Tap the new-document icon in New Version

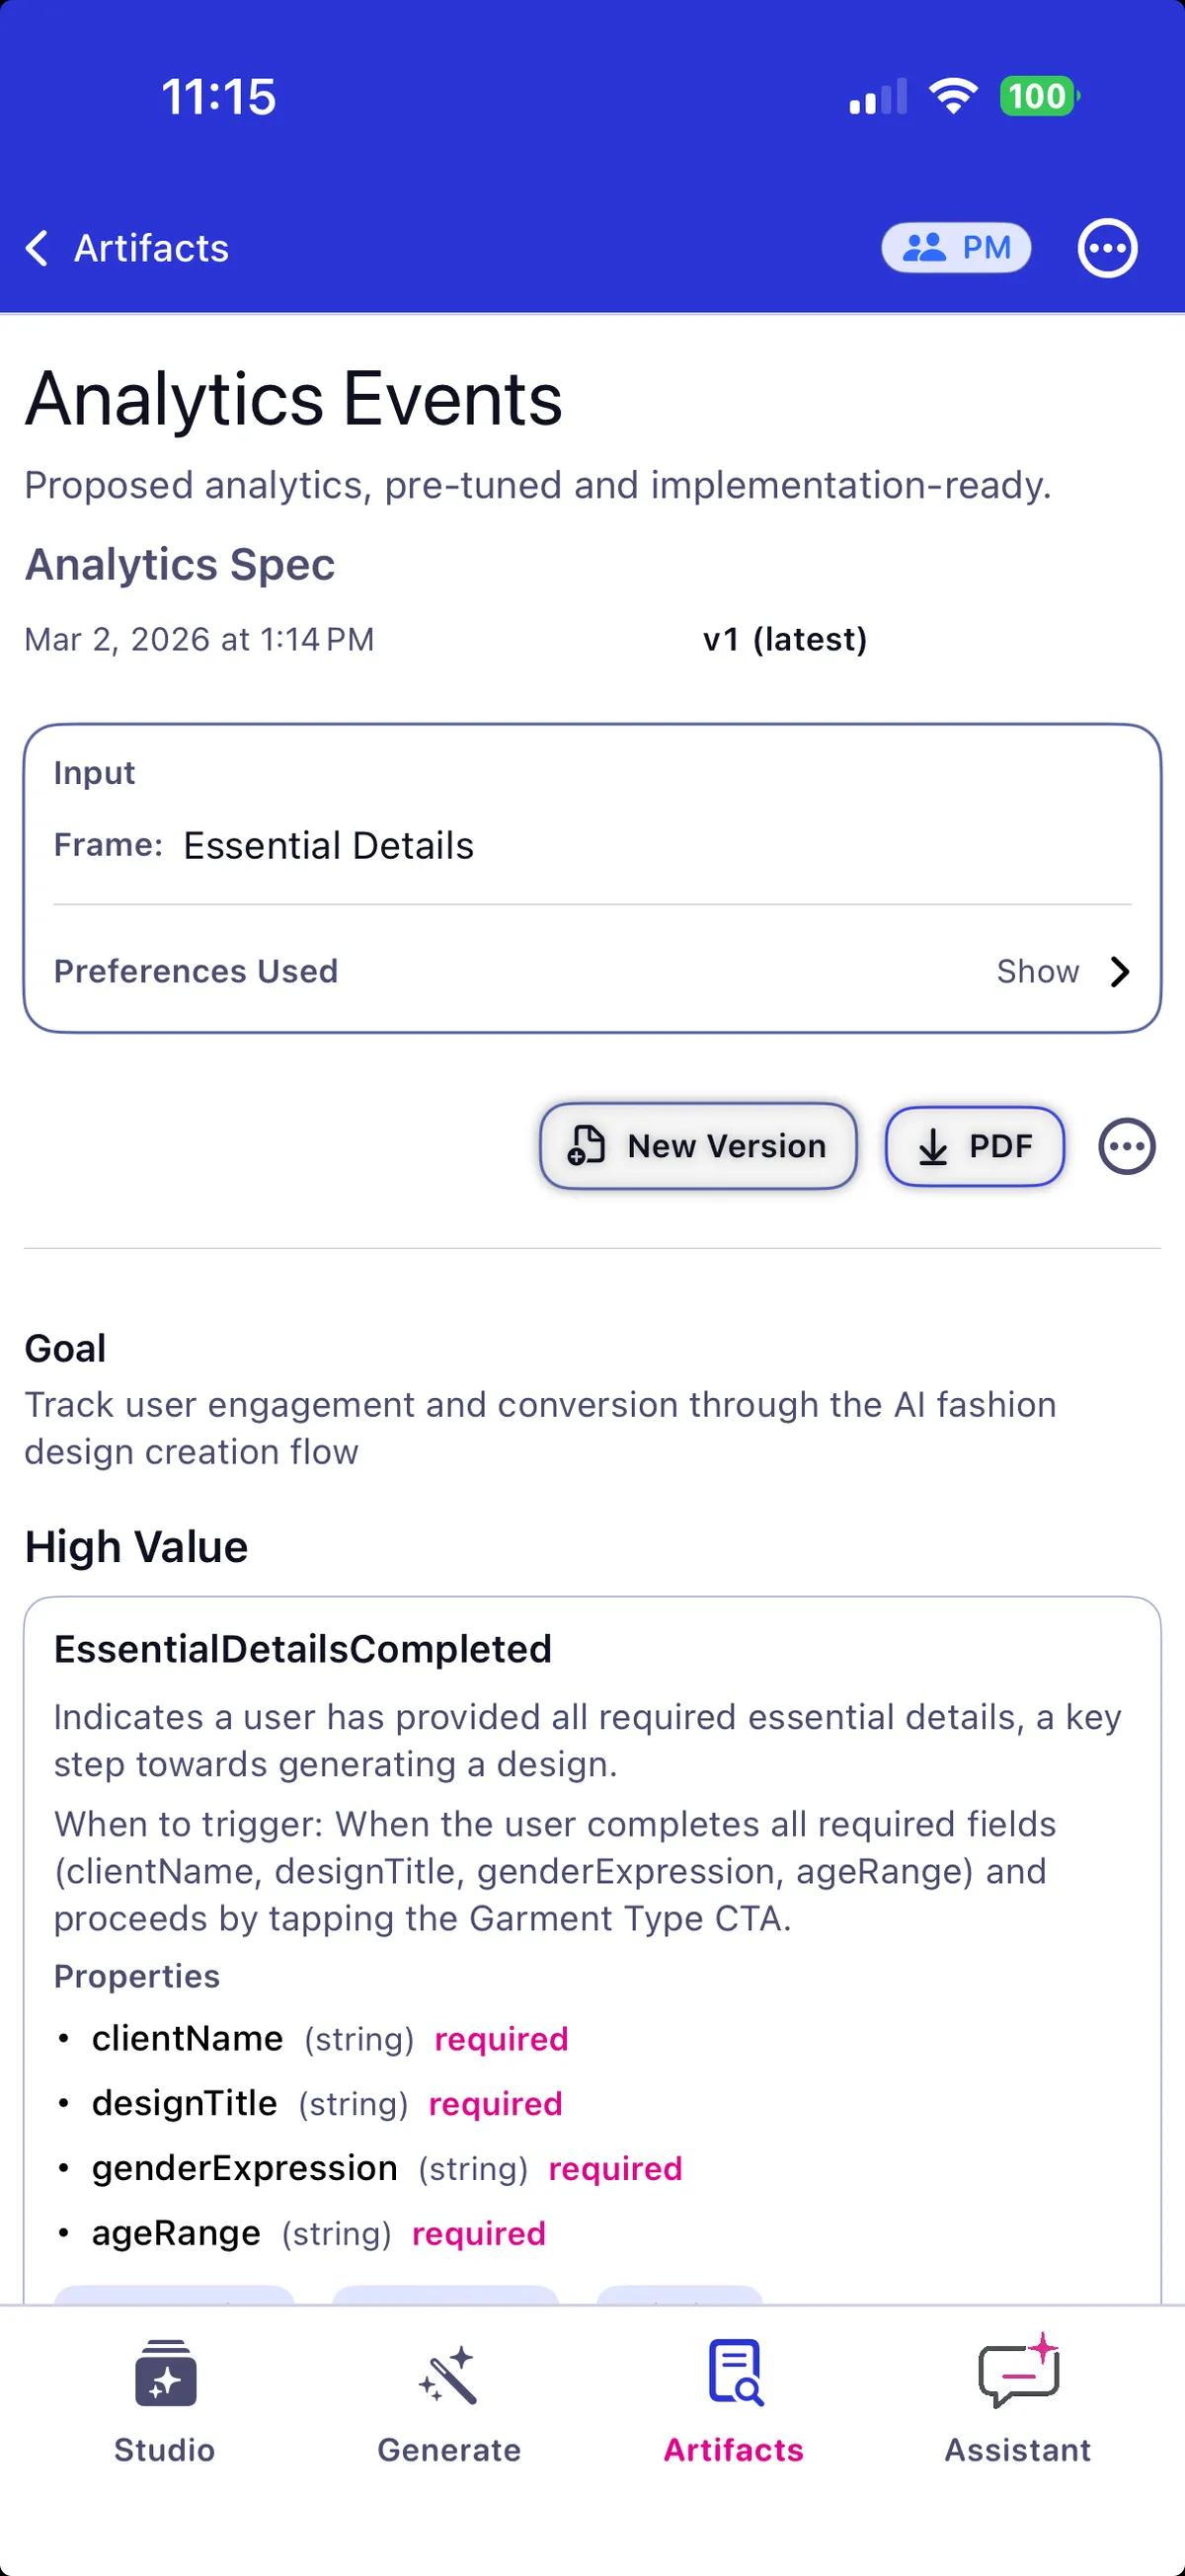[x=586, y=1146]
